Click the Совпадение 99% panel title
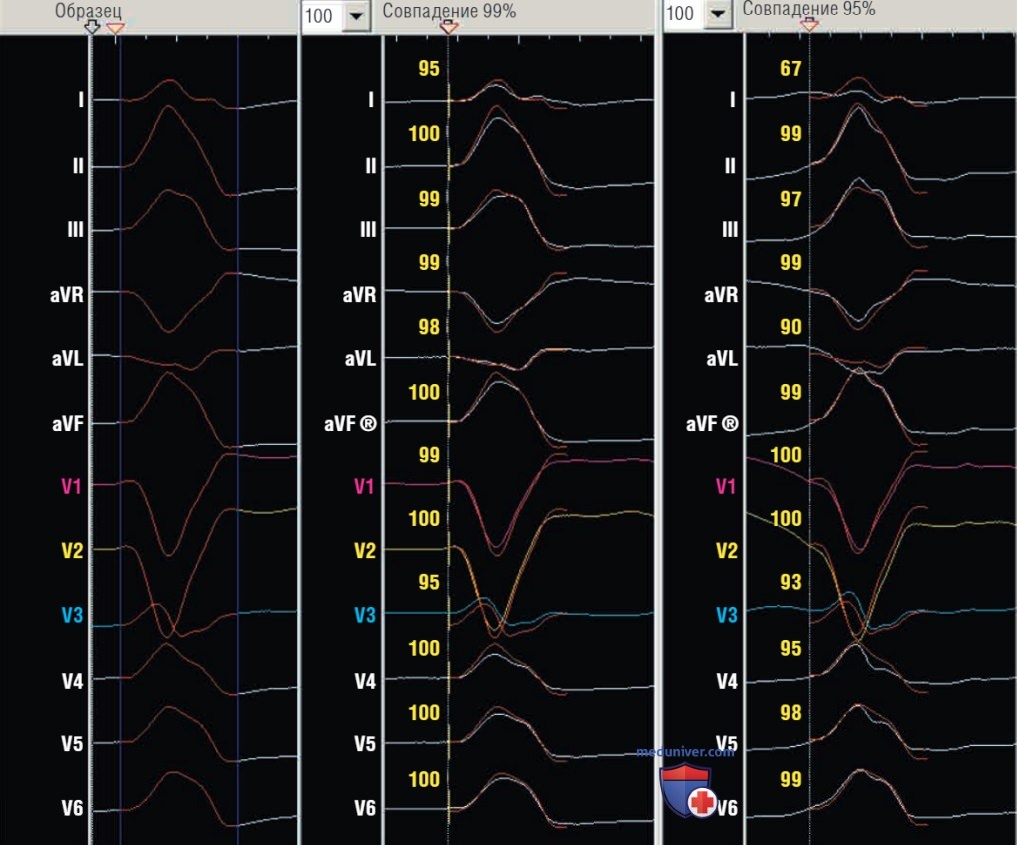Image resolution: width=1017 pixels, height=845 pixels. [x=449, y=11]
